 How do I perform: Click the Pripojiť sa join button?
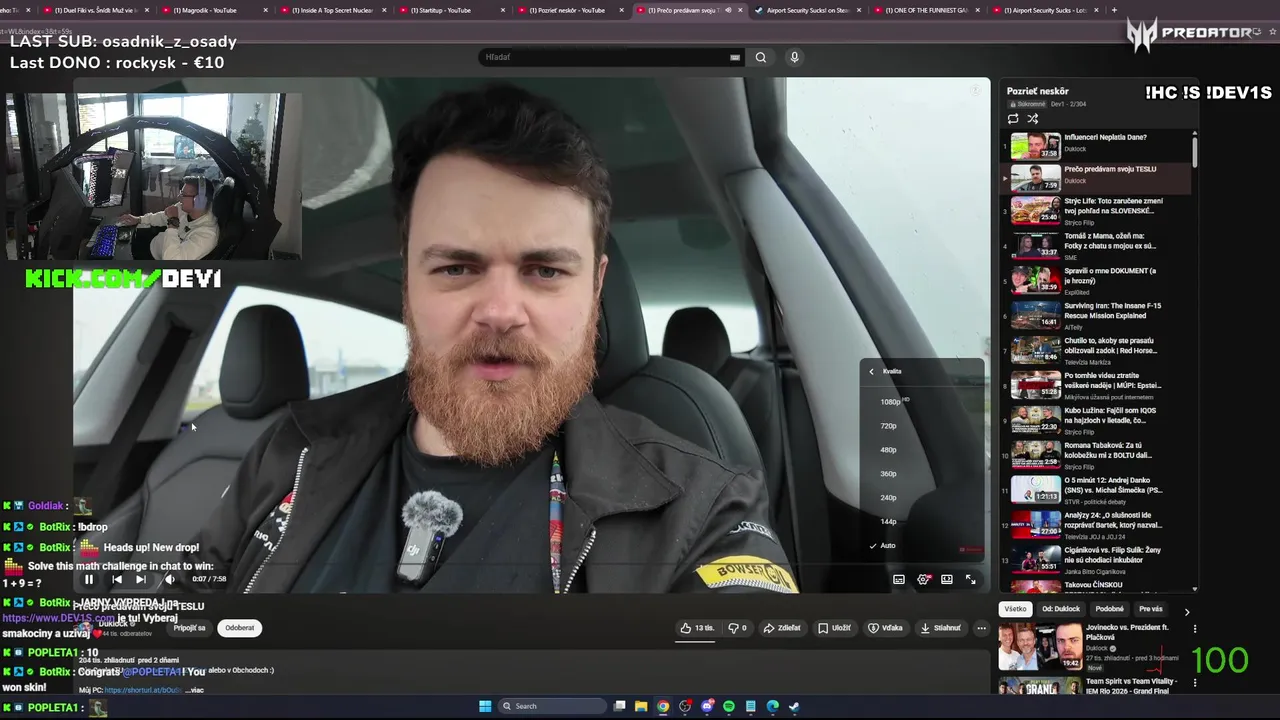[x=189, y=628]
